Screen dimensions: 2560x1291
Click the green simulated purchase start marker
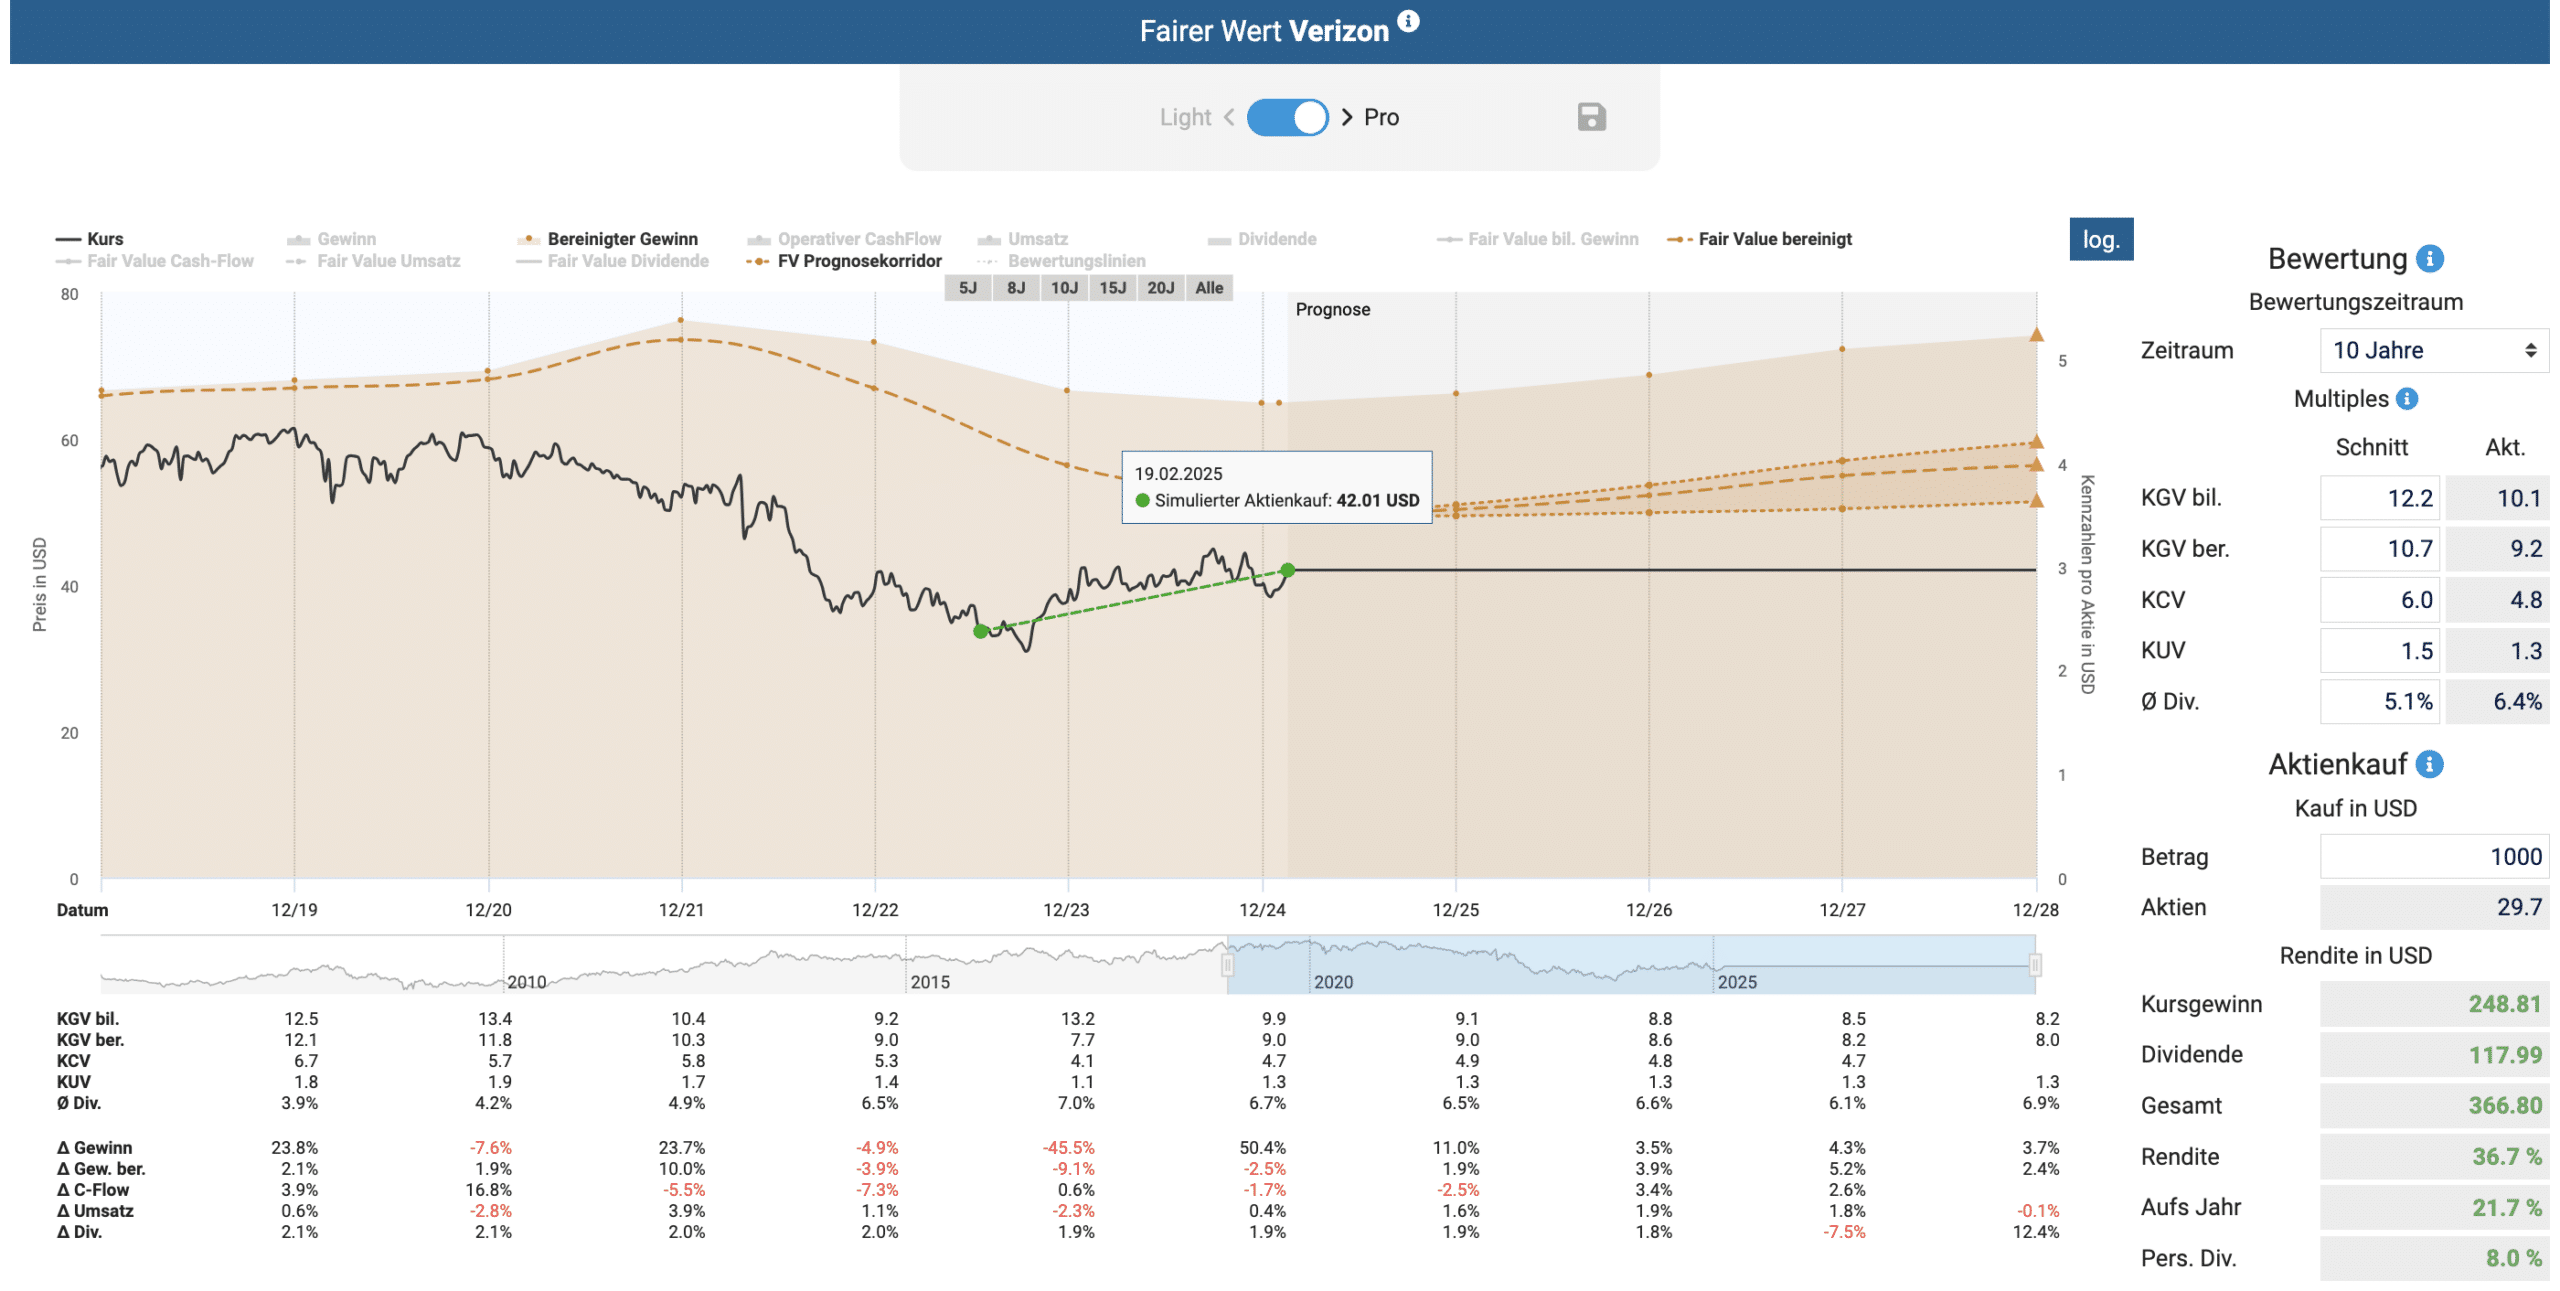click(x=981, y=631)
